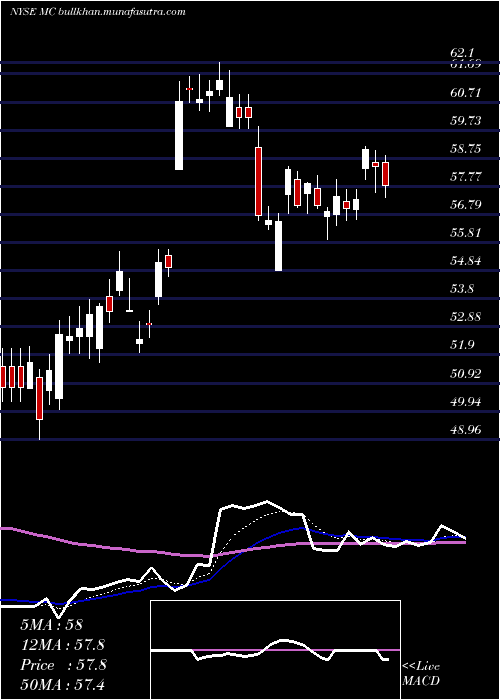Click the <<Live MACD label
500x700 pixels.
click(x=421, y=674)
